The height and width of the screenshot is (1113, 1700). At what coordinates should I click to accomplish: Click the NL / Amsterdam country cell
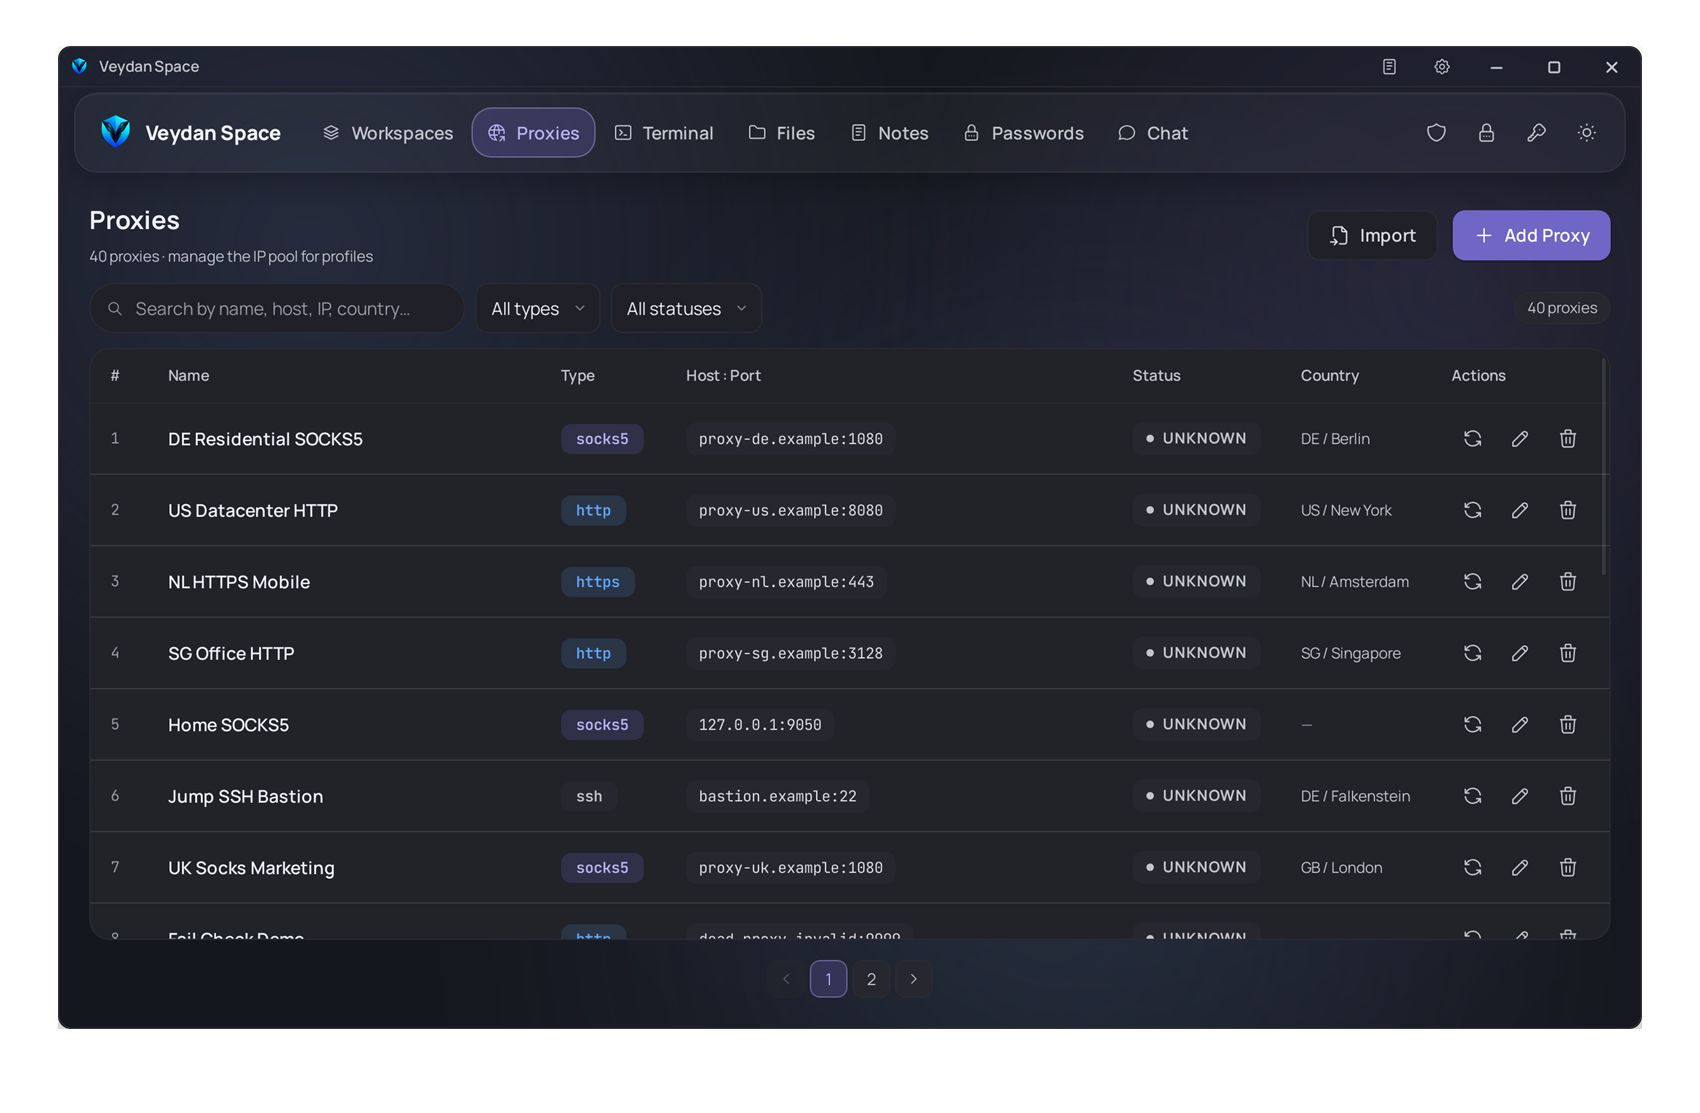(1355, 582)
